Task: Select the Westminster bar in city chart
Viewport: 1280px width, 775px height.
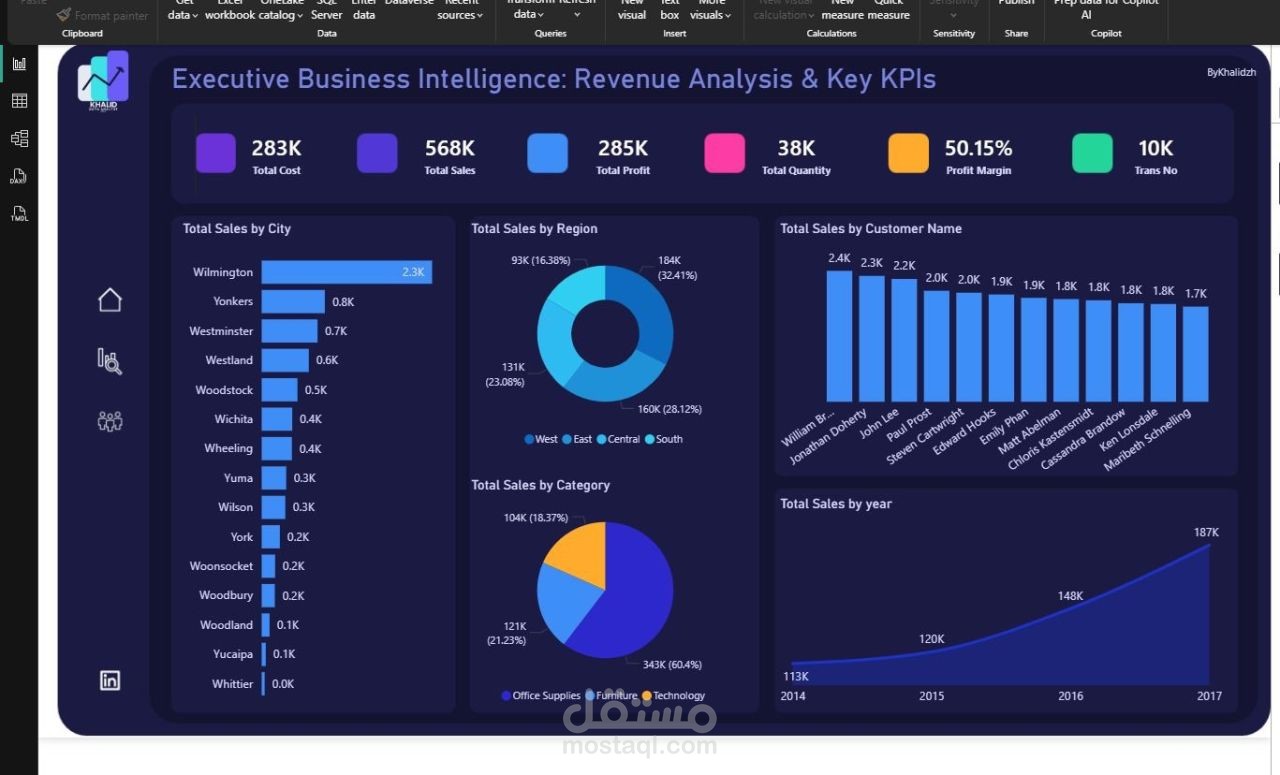Action: click(289, 331)
